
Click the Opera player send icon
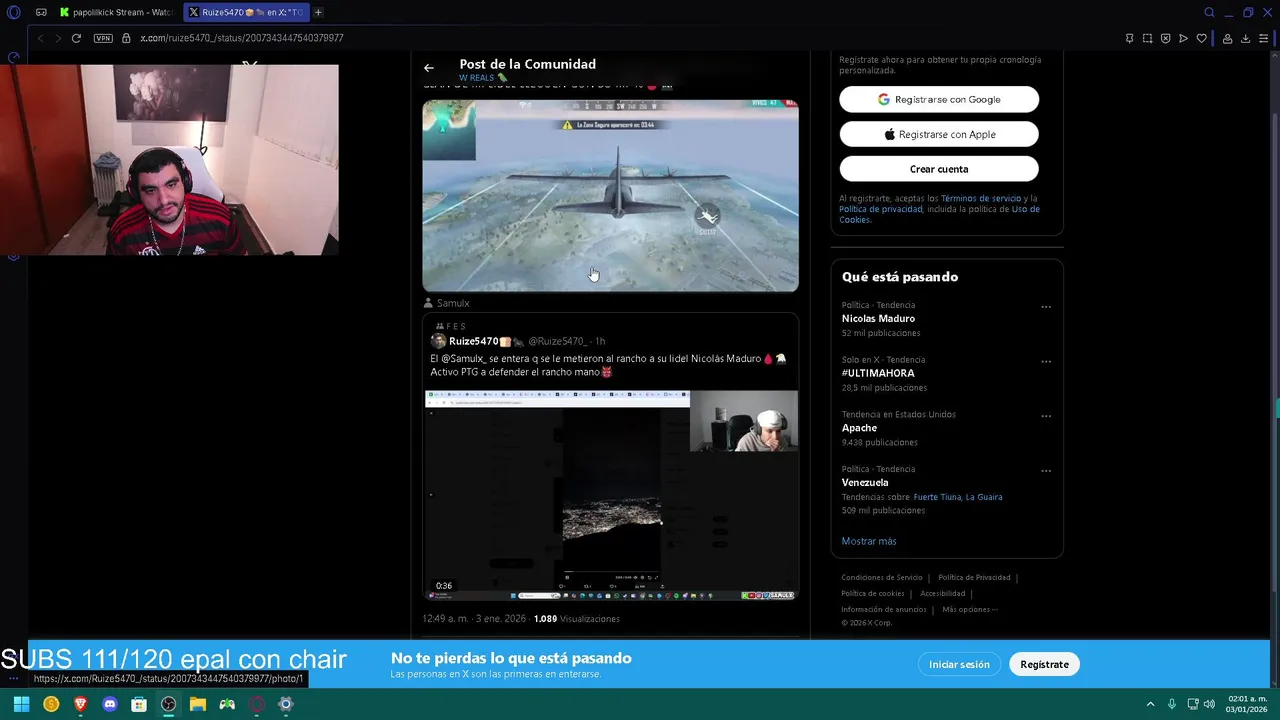(x=1183, y=38)
